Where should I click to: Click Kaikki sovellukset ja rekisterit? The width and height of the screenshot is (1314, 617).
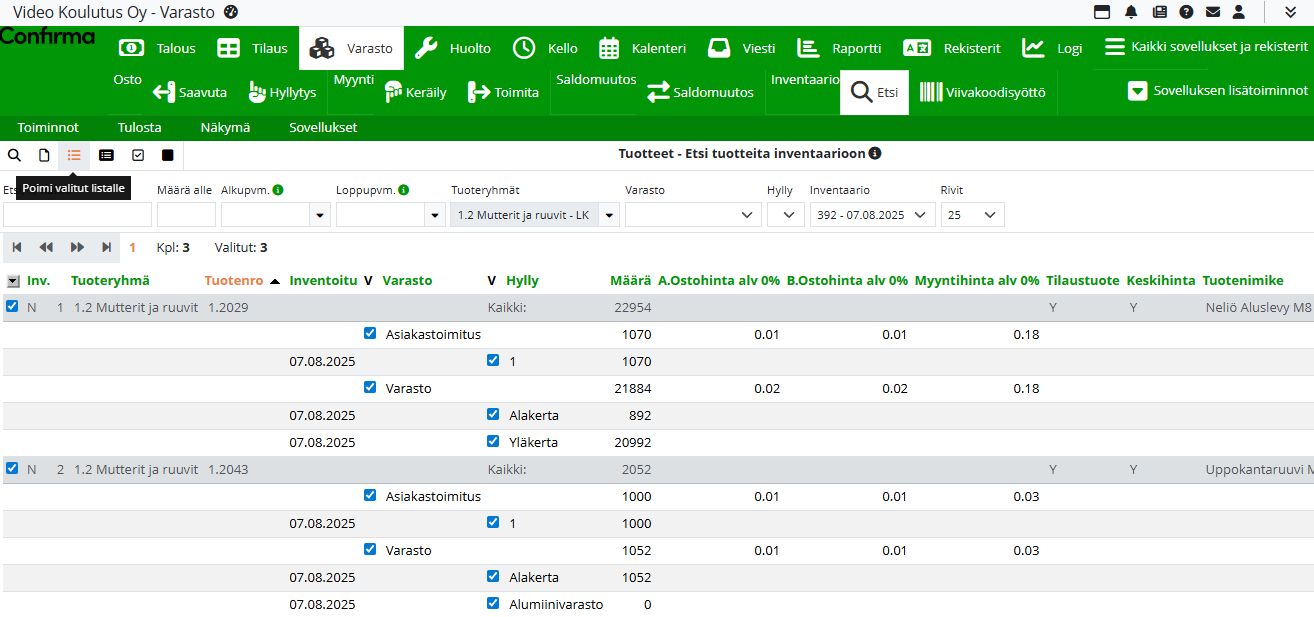pyautogui.click(x=1206, y=47)
